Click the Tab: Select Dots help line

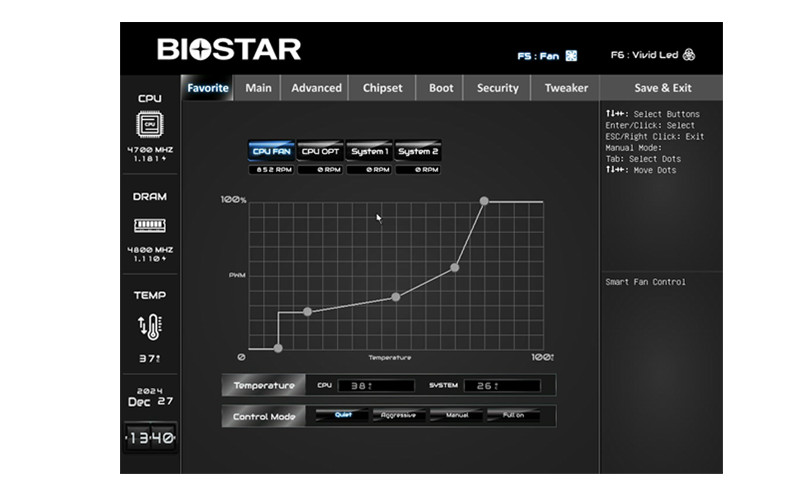643,159
